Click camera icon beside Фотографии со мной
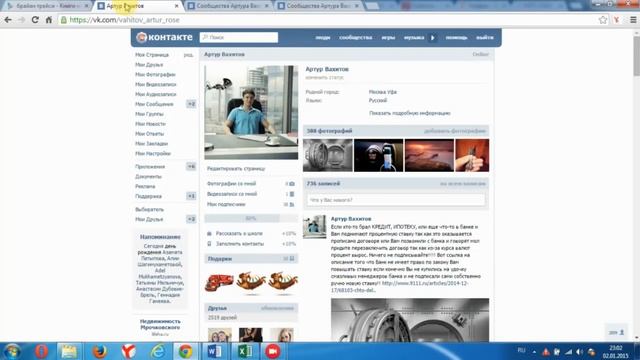 (x=291, y=184)
